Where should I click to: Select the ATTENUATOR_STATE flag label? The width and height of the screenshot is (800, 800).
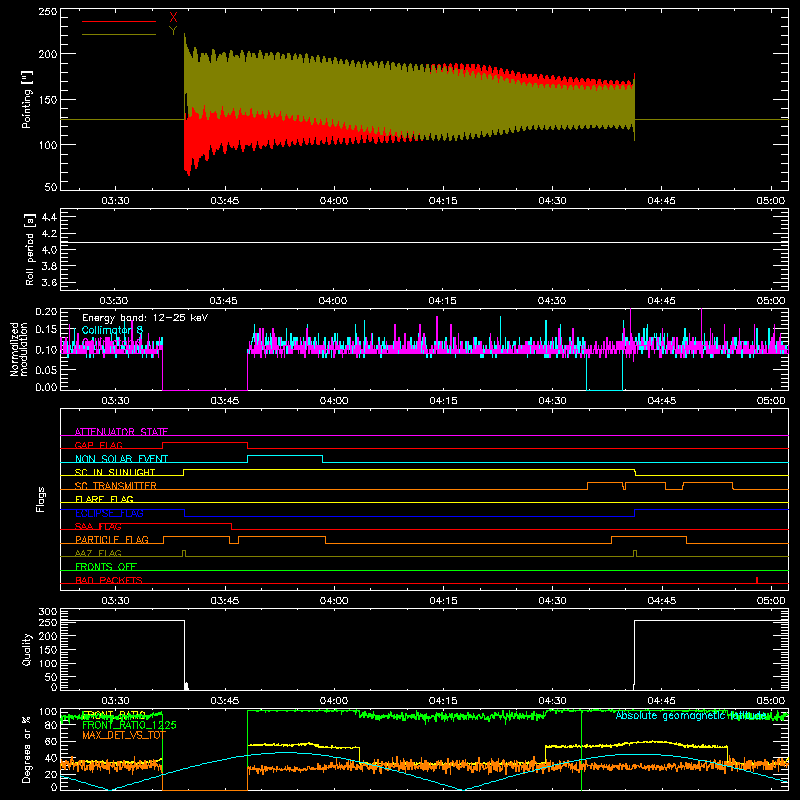tap(121, 432)
